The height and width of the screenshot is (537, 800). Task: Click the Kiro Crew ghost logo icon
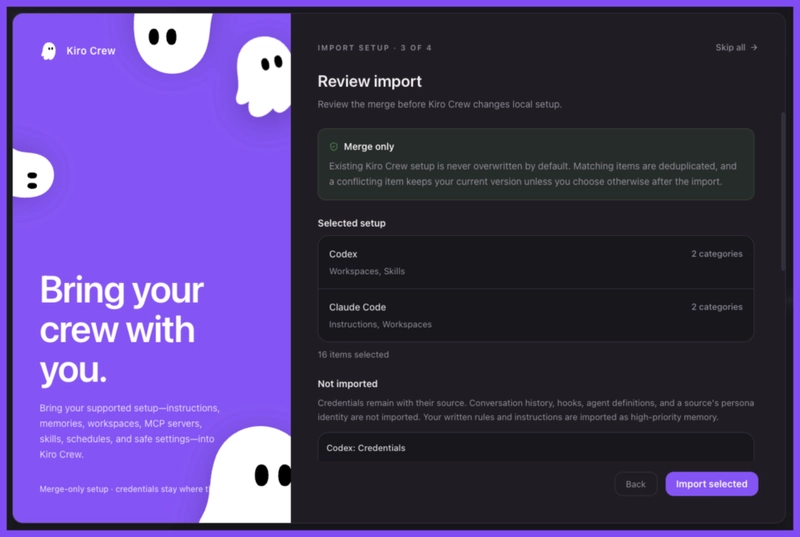pyautogui.click(x=49, y=51)
